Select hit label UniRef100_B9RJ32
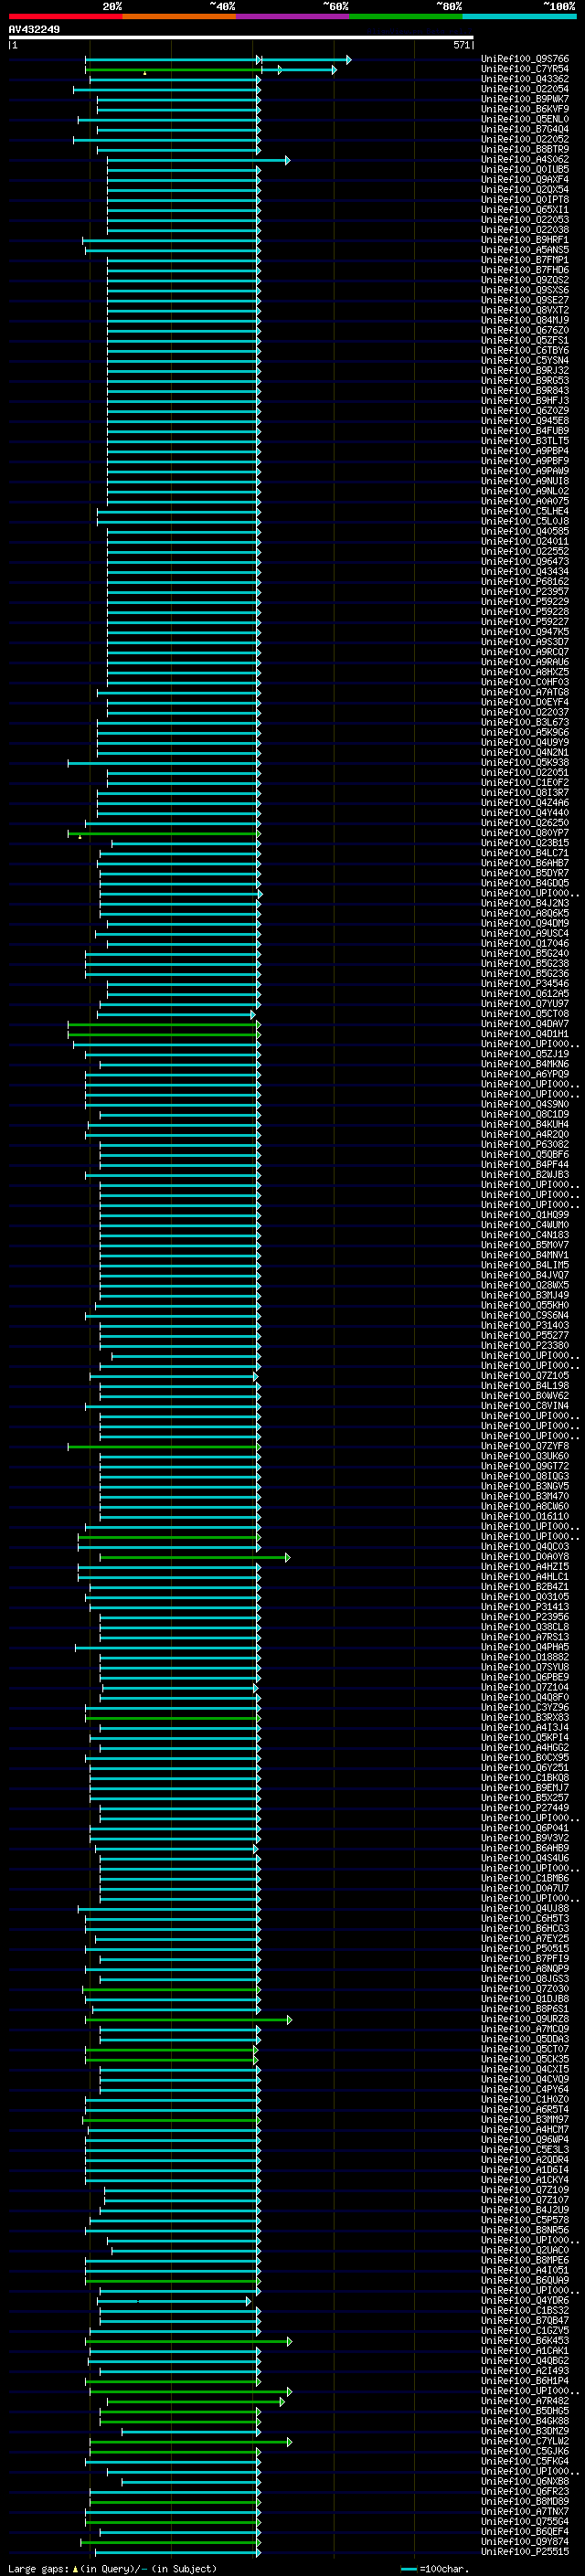This screenshot has width=585, height=2576. pyautogui.click(x=525, y=370)
